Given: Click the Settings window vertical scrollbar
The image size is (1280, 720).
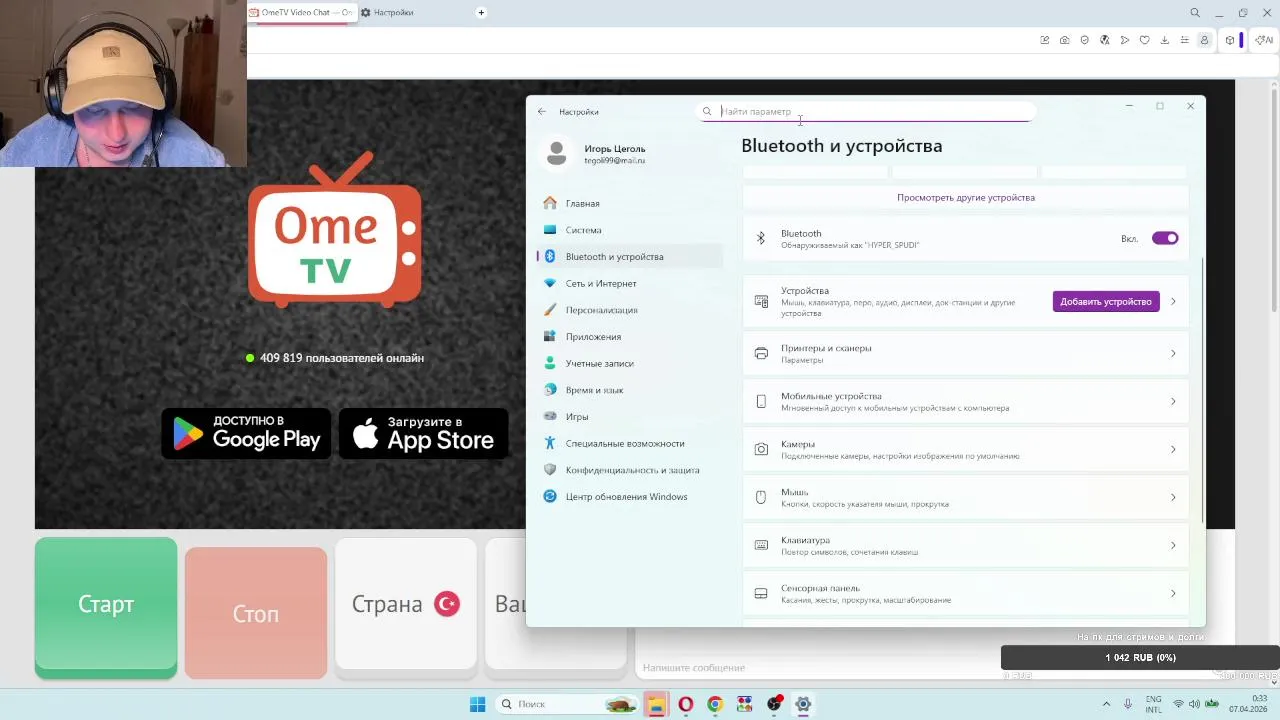Looking at the screenshot, I should click(x=1203, y=390).
